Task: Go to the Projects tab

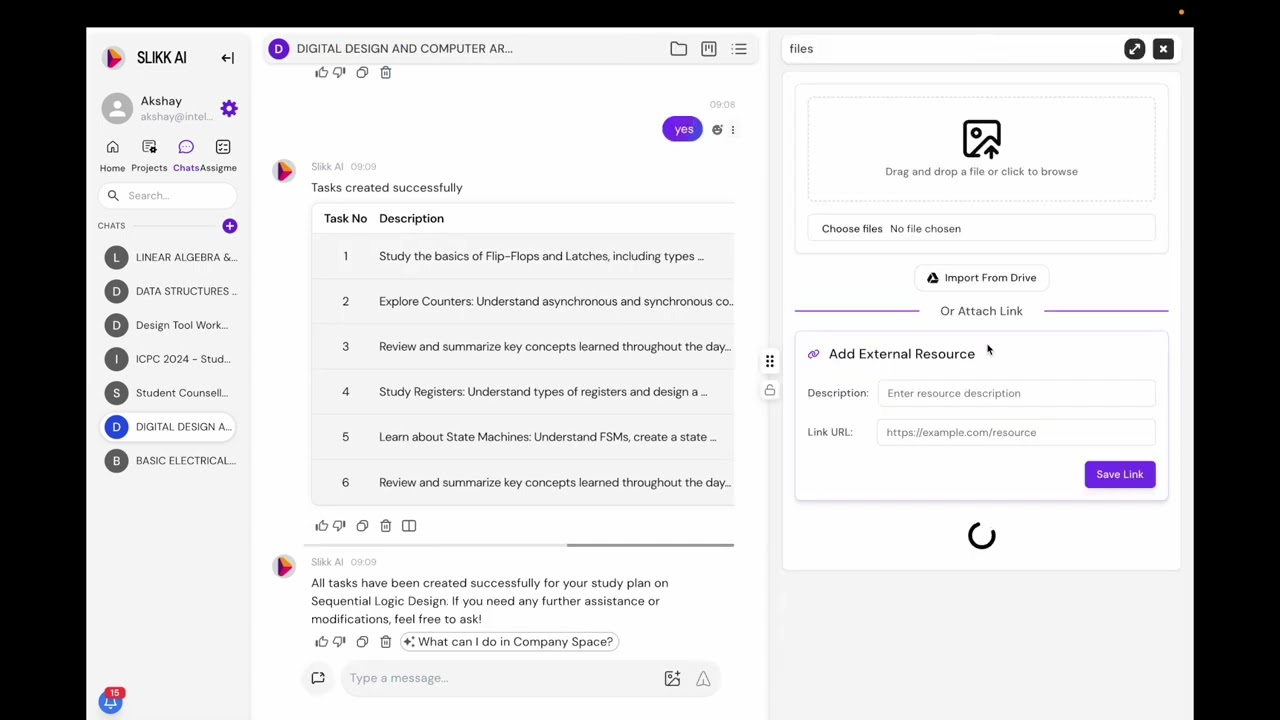Action: tap(149, 156)
